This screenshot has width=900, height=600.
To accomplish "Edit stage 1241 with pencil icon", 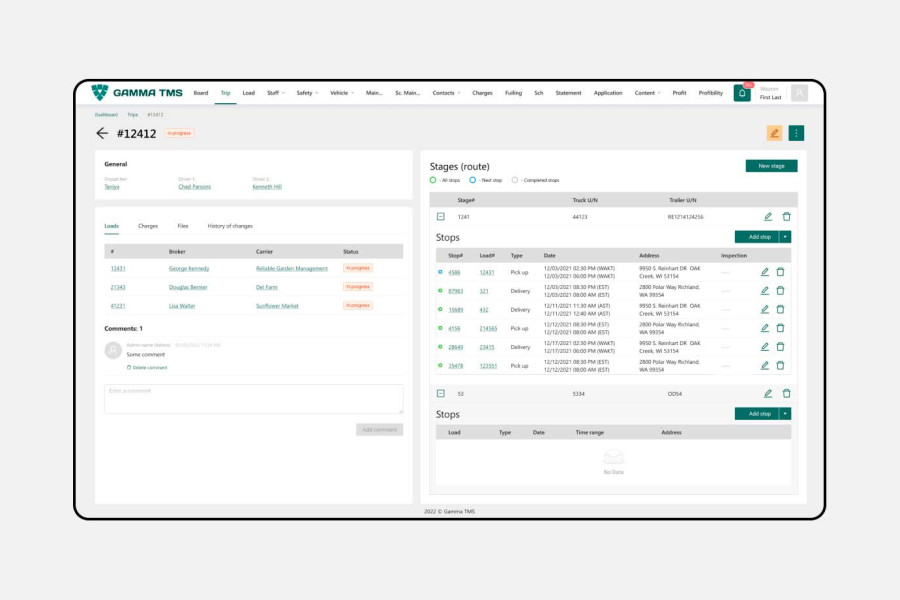I will [x=768, y=216].
